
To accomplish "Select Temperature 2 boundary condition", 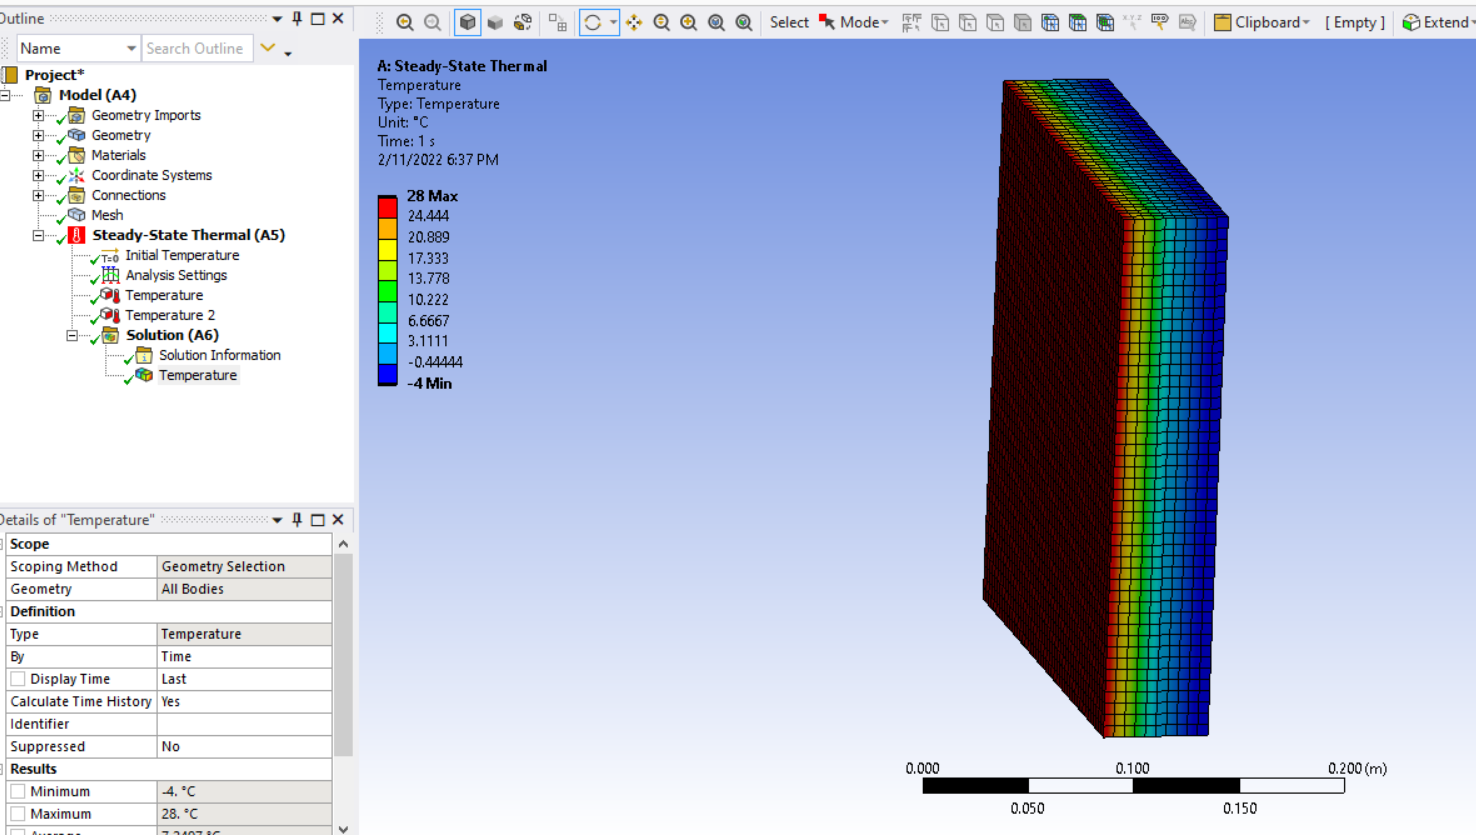I will click(x=170, y=315).
